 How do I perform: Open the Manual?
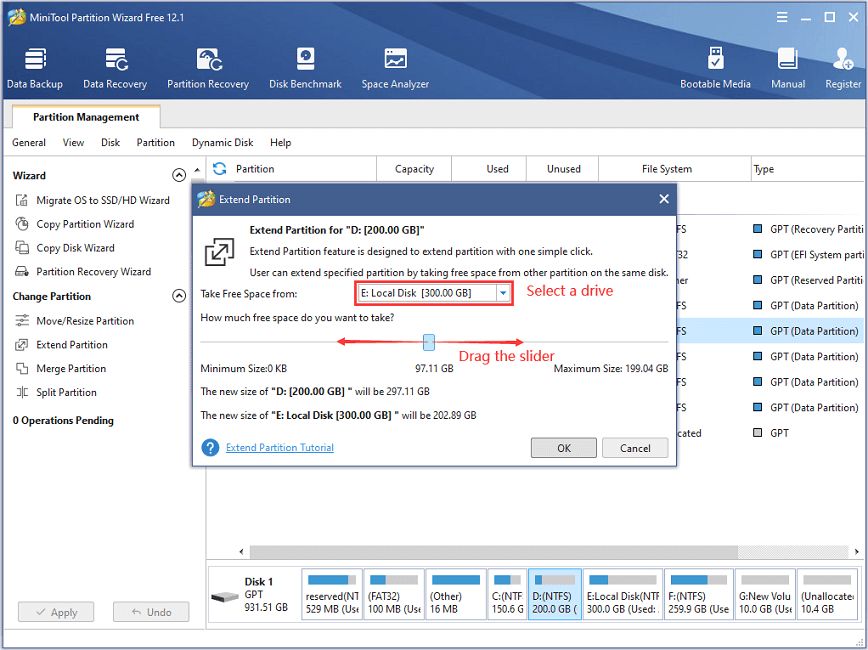788,69
